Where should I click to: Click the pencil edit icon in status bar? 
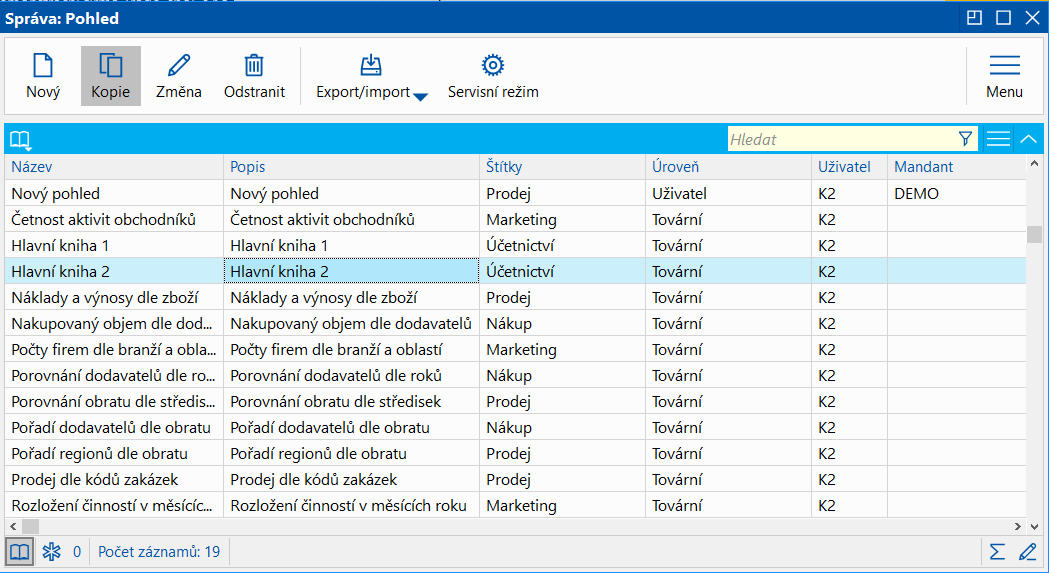click(x=1027, y=551)
